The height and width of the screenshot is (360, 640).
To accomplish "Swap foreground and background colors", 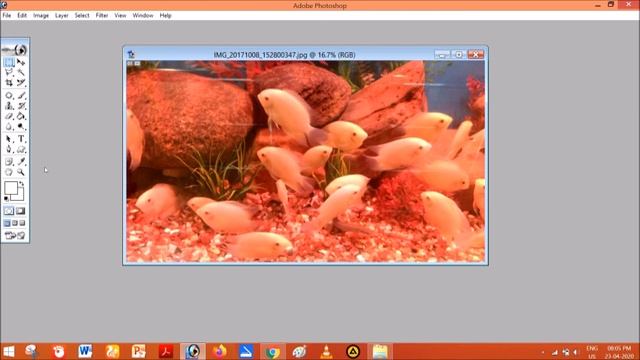I will (21, 184).
